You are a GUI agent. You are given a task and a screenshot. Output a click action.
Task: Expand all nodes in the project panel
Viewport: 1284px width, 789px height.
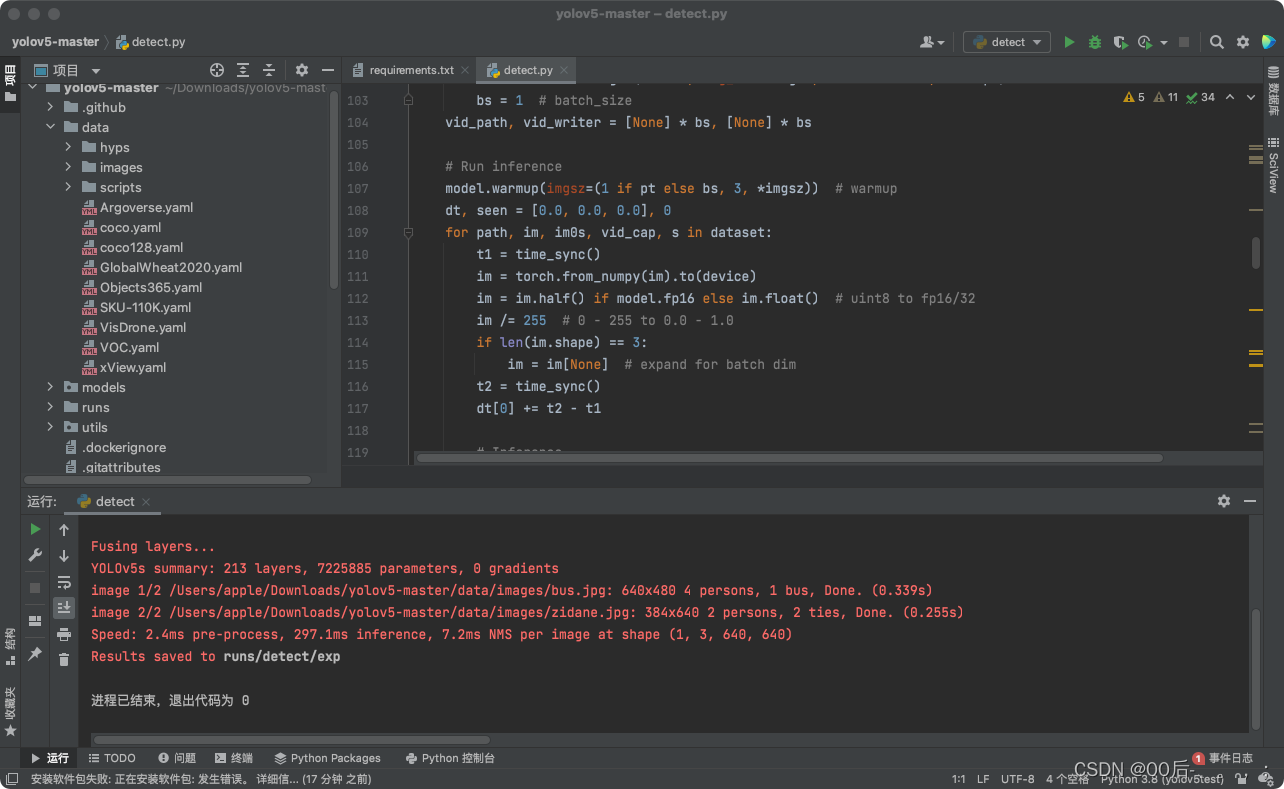pos(243,70)
